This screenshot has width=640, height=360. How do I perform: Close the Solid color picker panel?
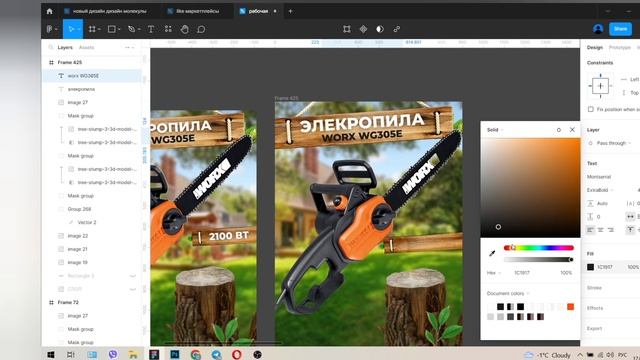click(572, 129)
